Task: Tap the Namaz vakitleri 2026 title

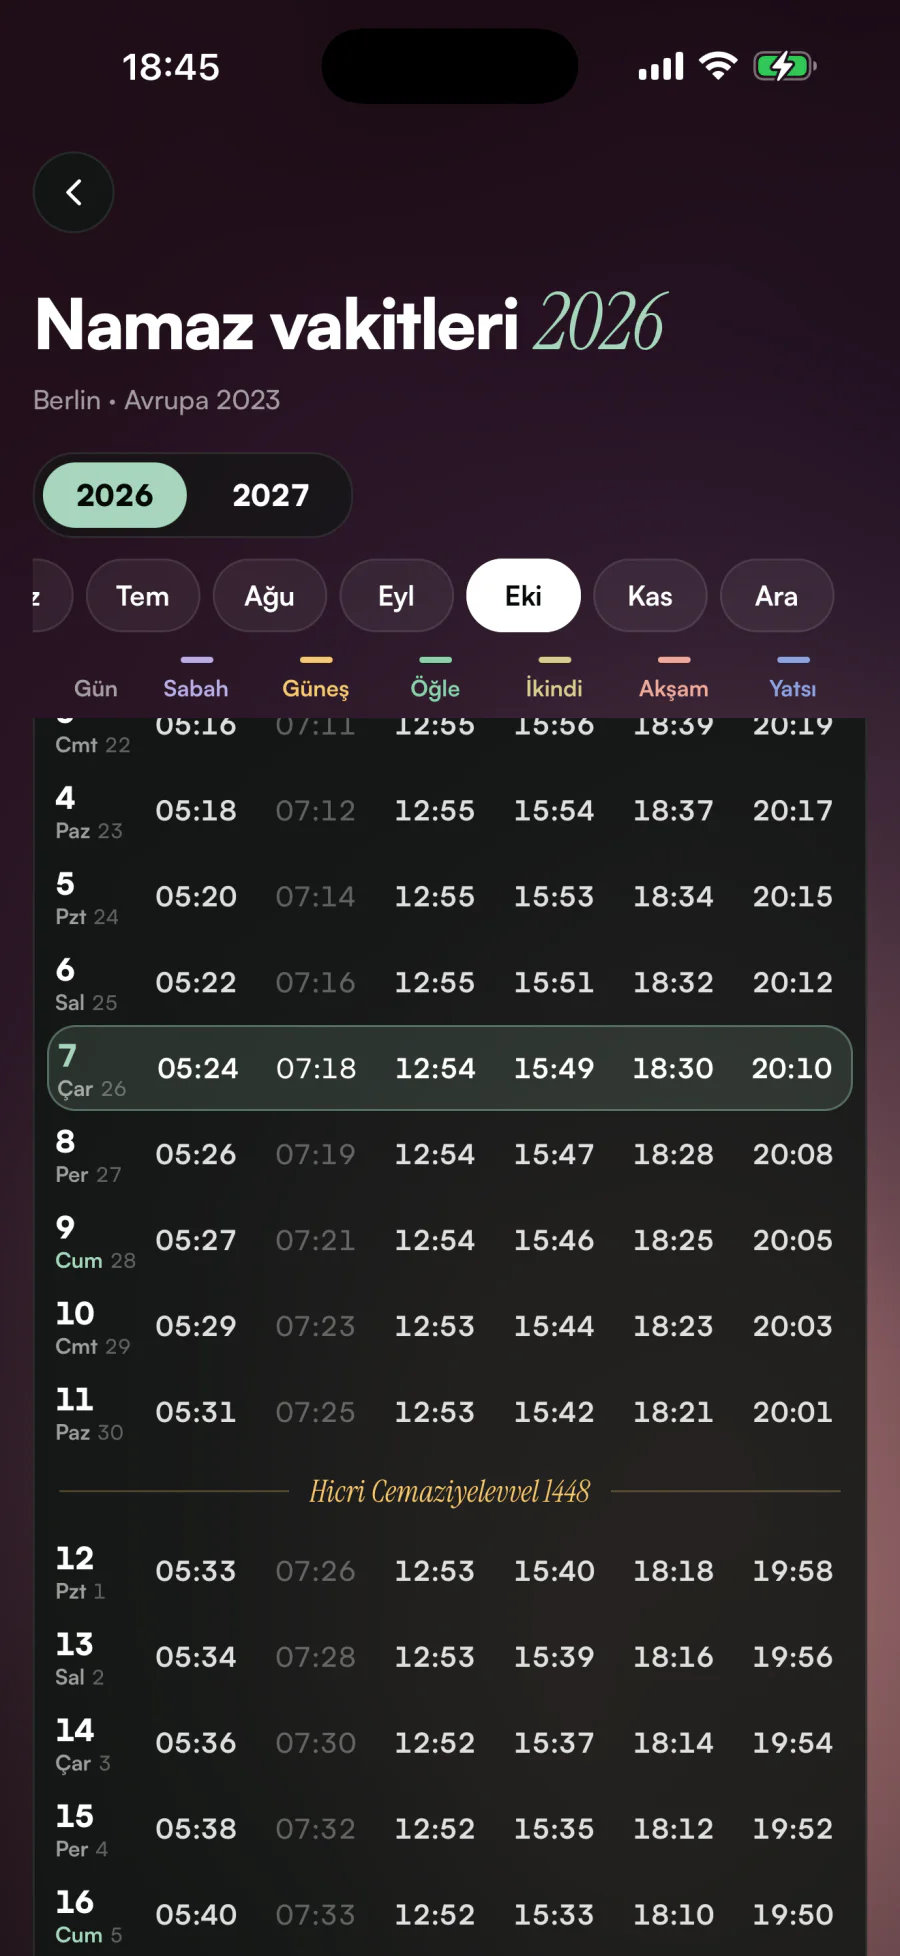Action: 350,324
